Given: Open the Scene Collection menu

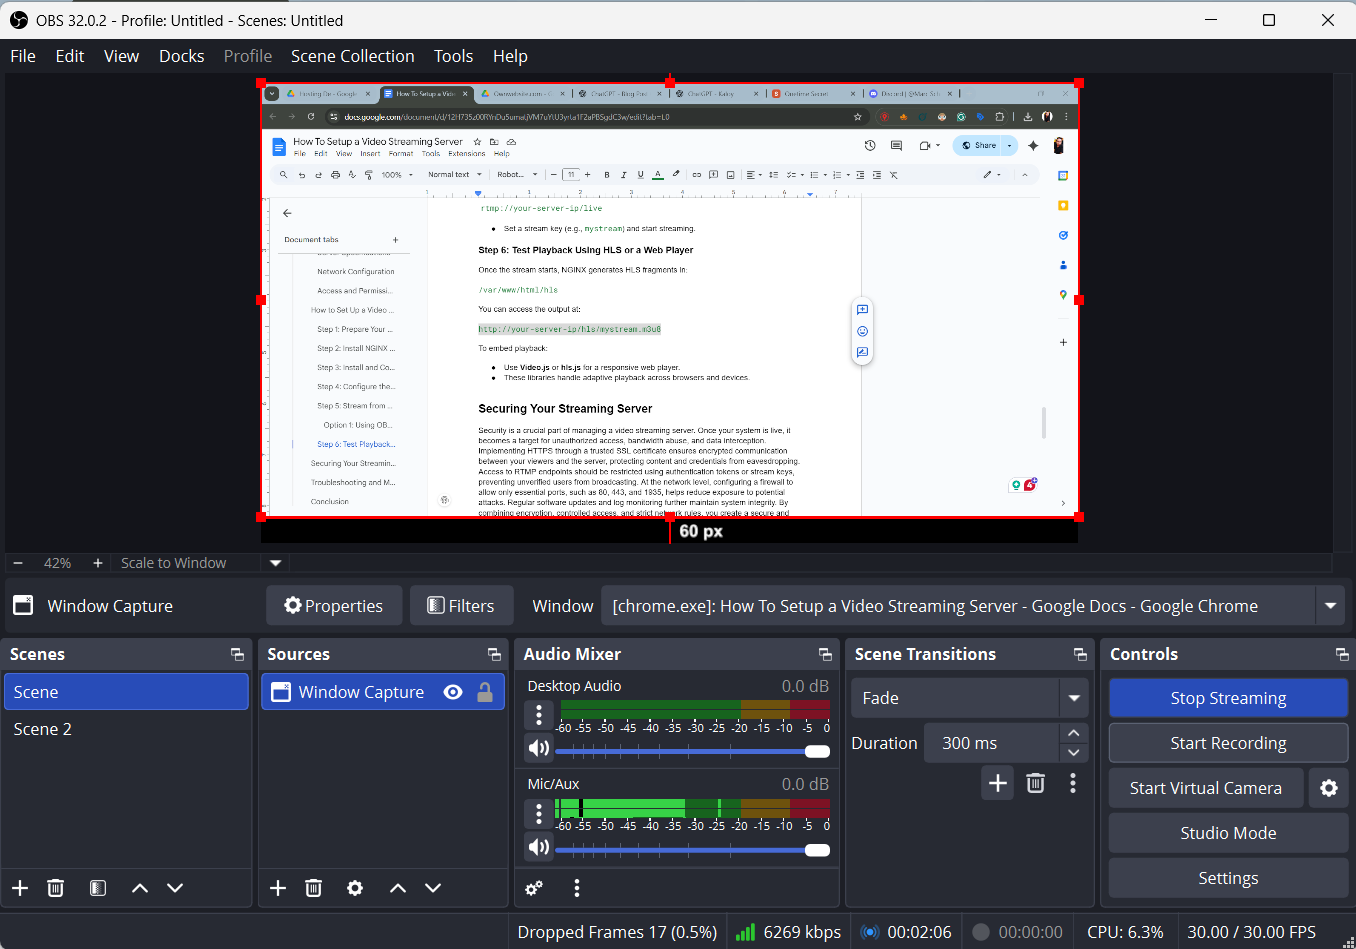Looking at the screenshot, I should coord(352,56).
